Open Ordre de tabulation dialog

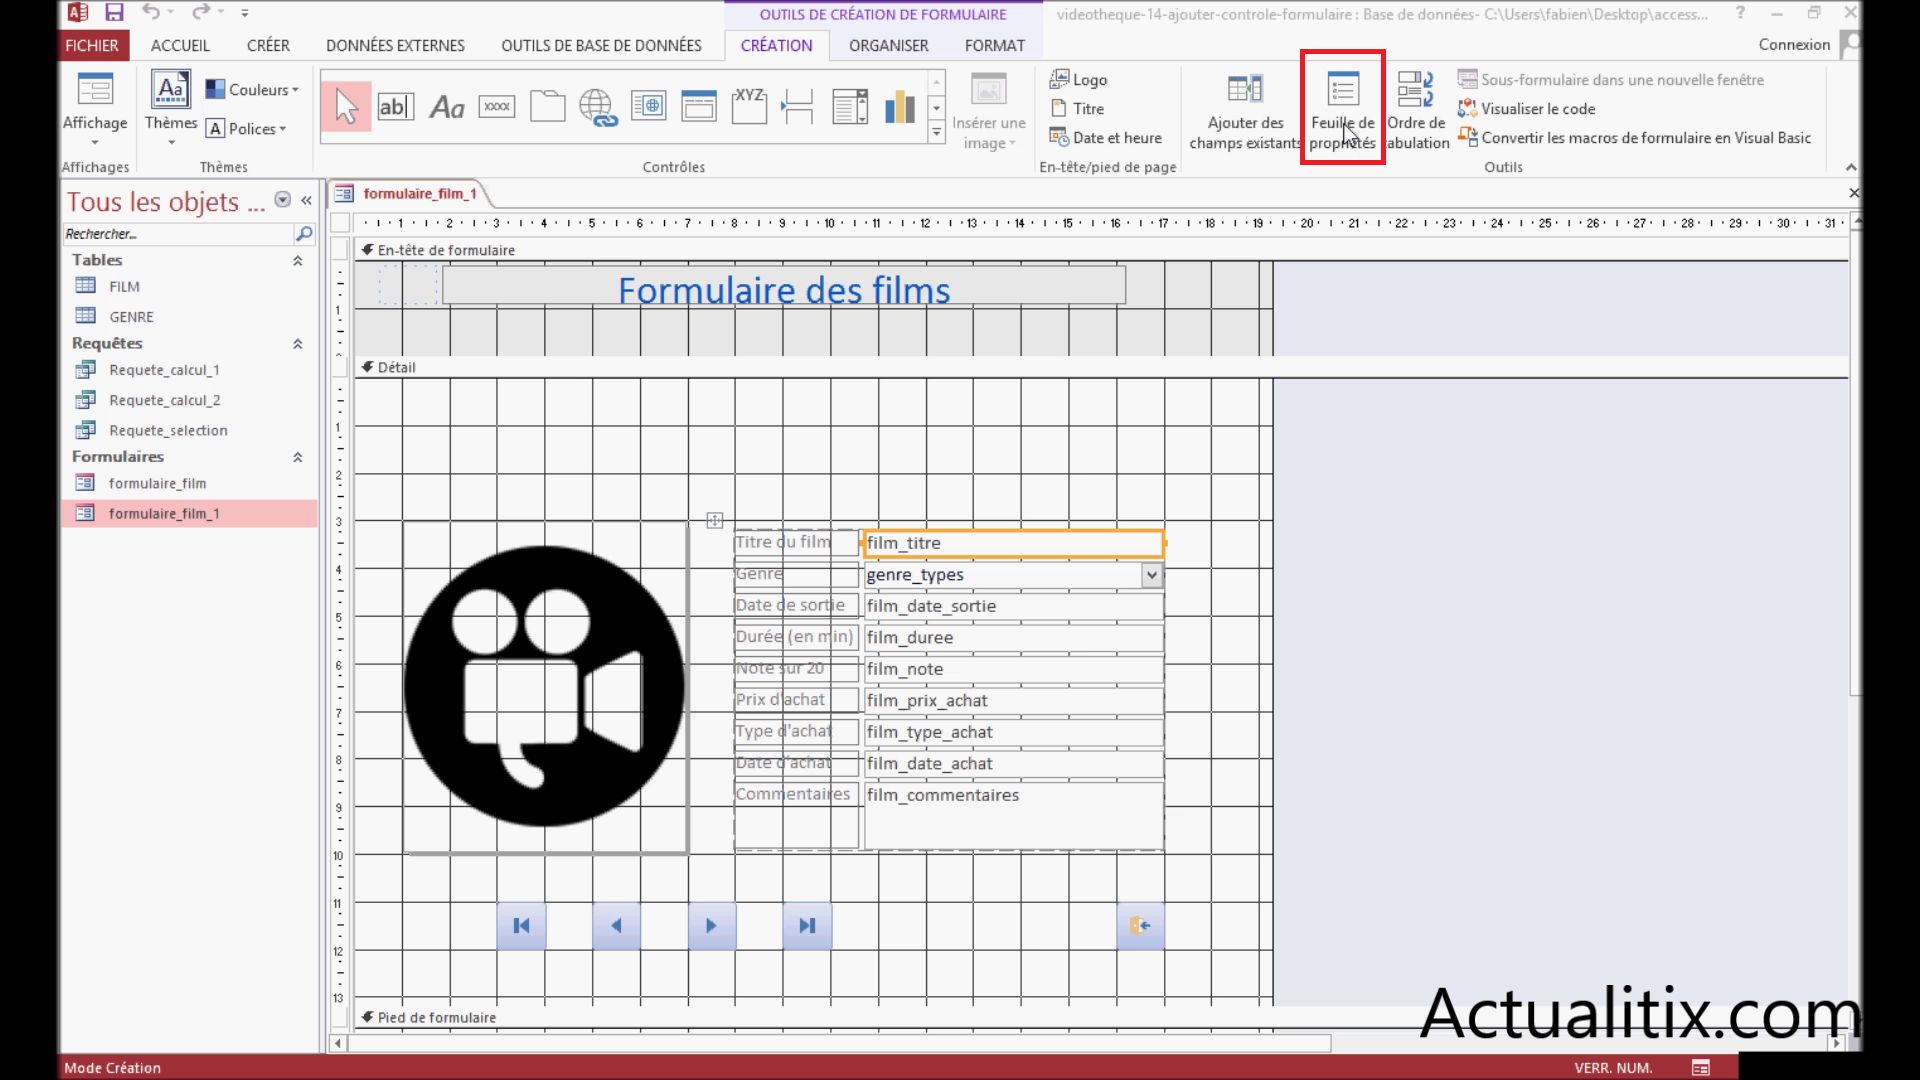click(1417, 112)
